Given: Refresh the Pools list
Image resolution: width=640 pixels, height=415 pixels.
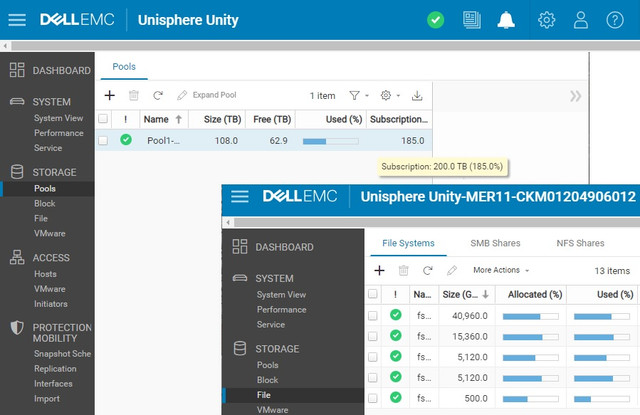Looking at the screenshot, I should [x=158, y=95].
